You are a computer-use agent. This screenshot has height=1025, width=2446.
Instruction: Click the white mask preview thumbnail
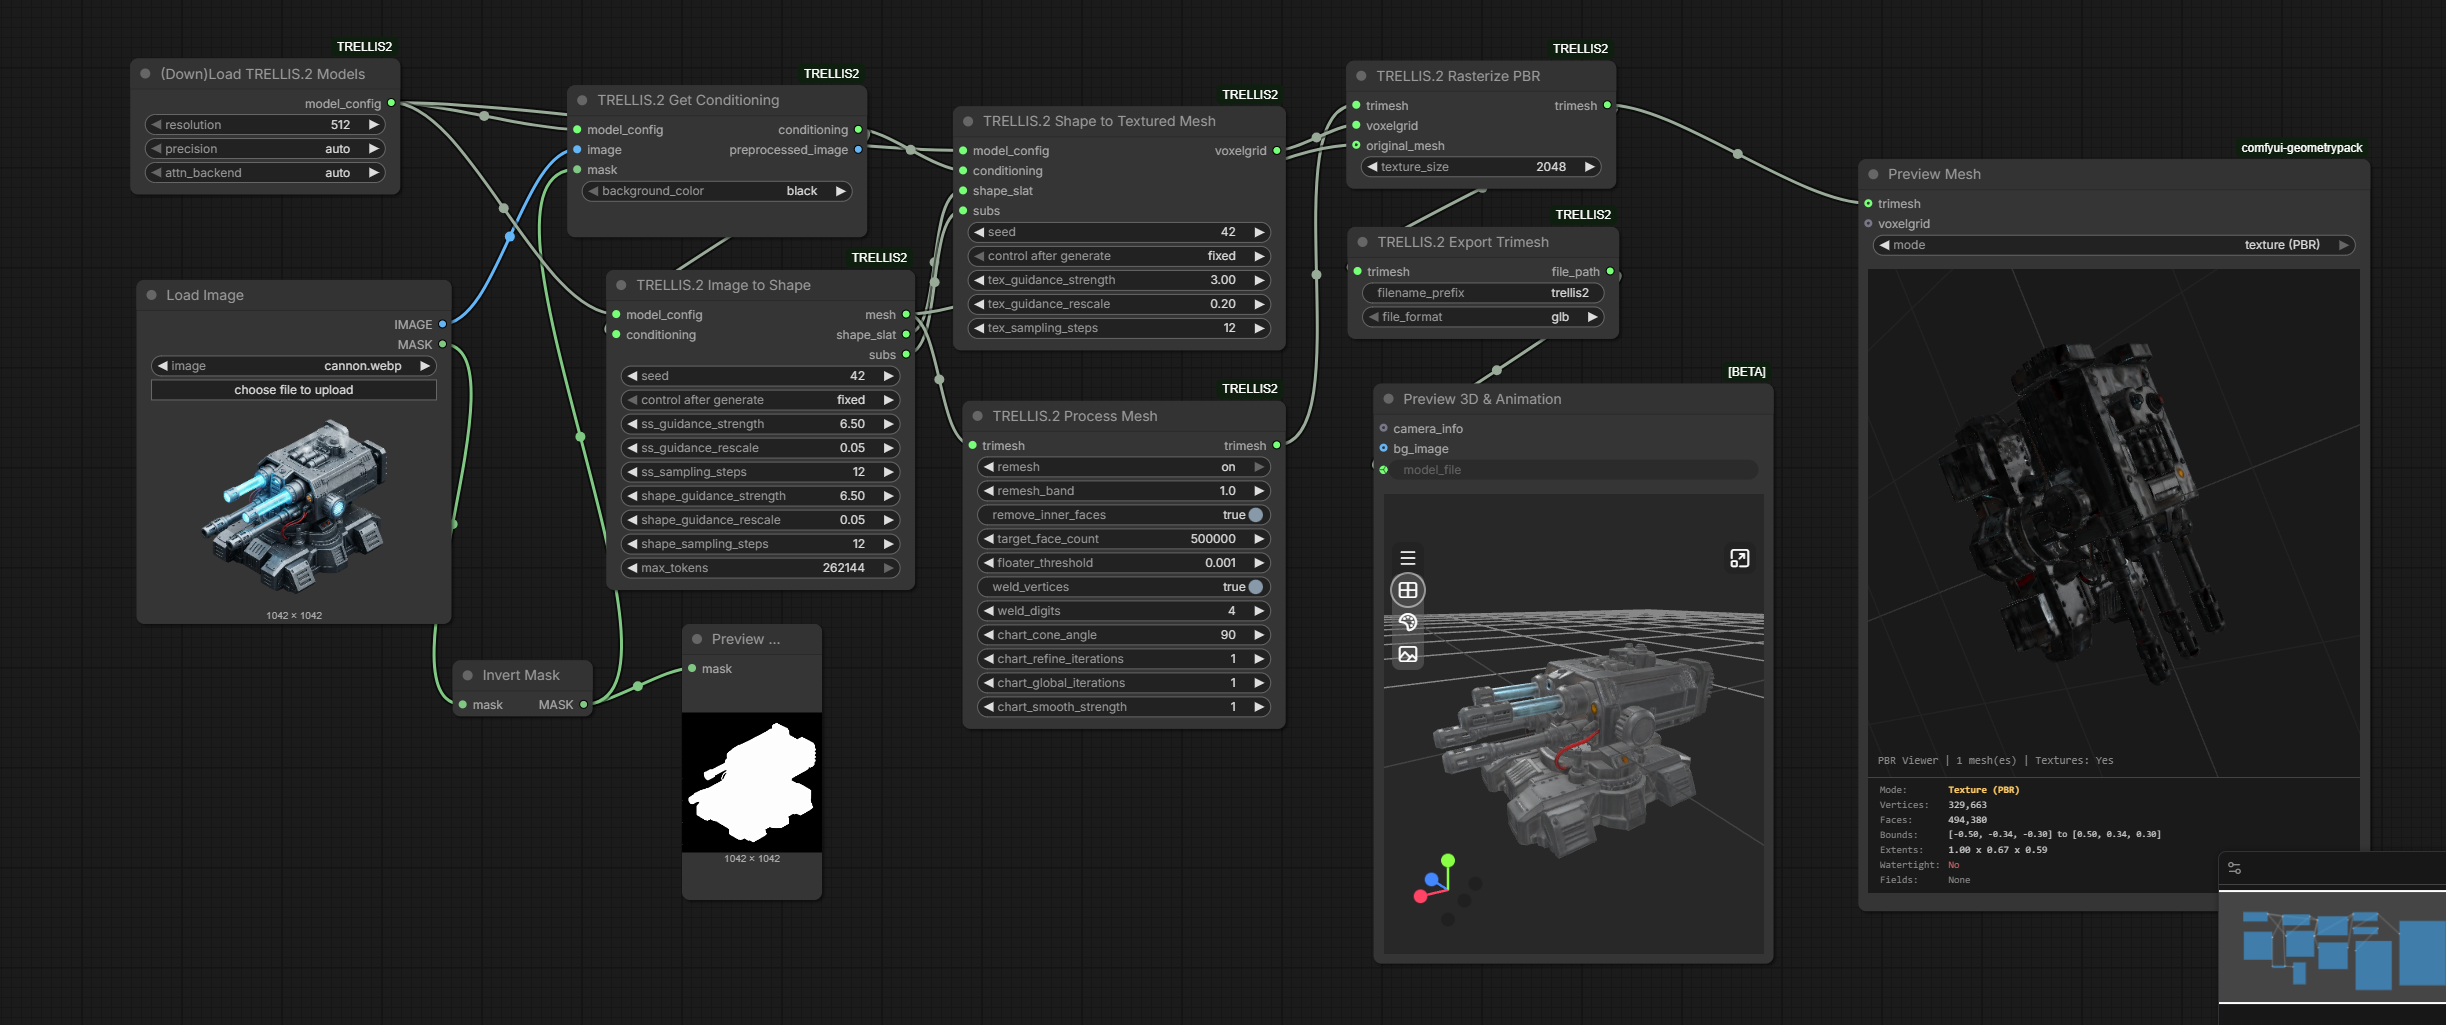[752, 782]
